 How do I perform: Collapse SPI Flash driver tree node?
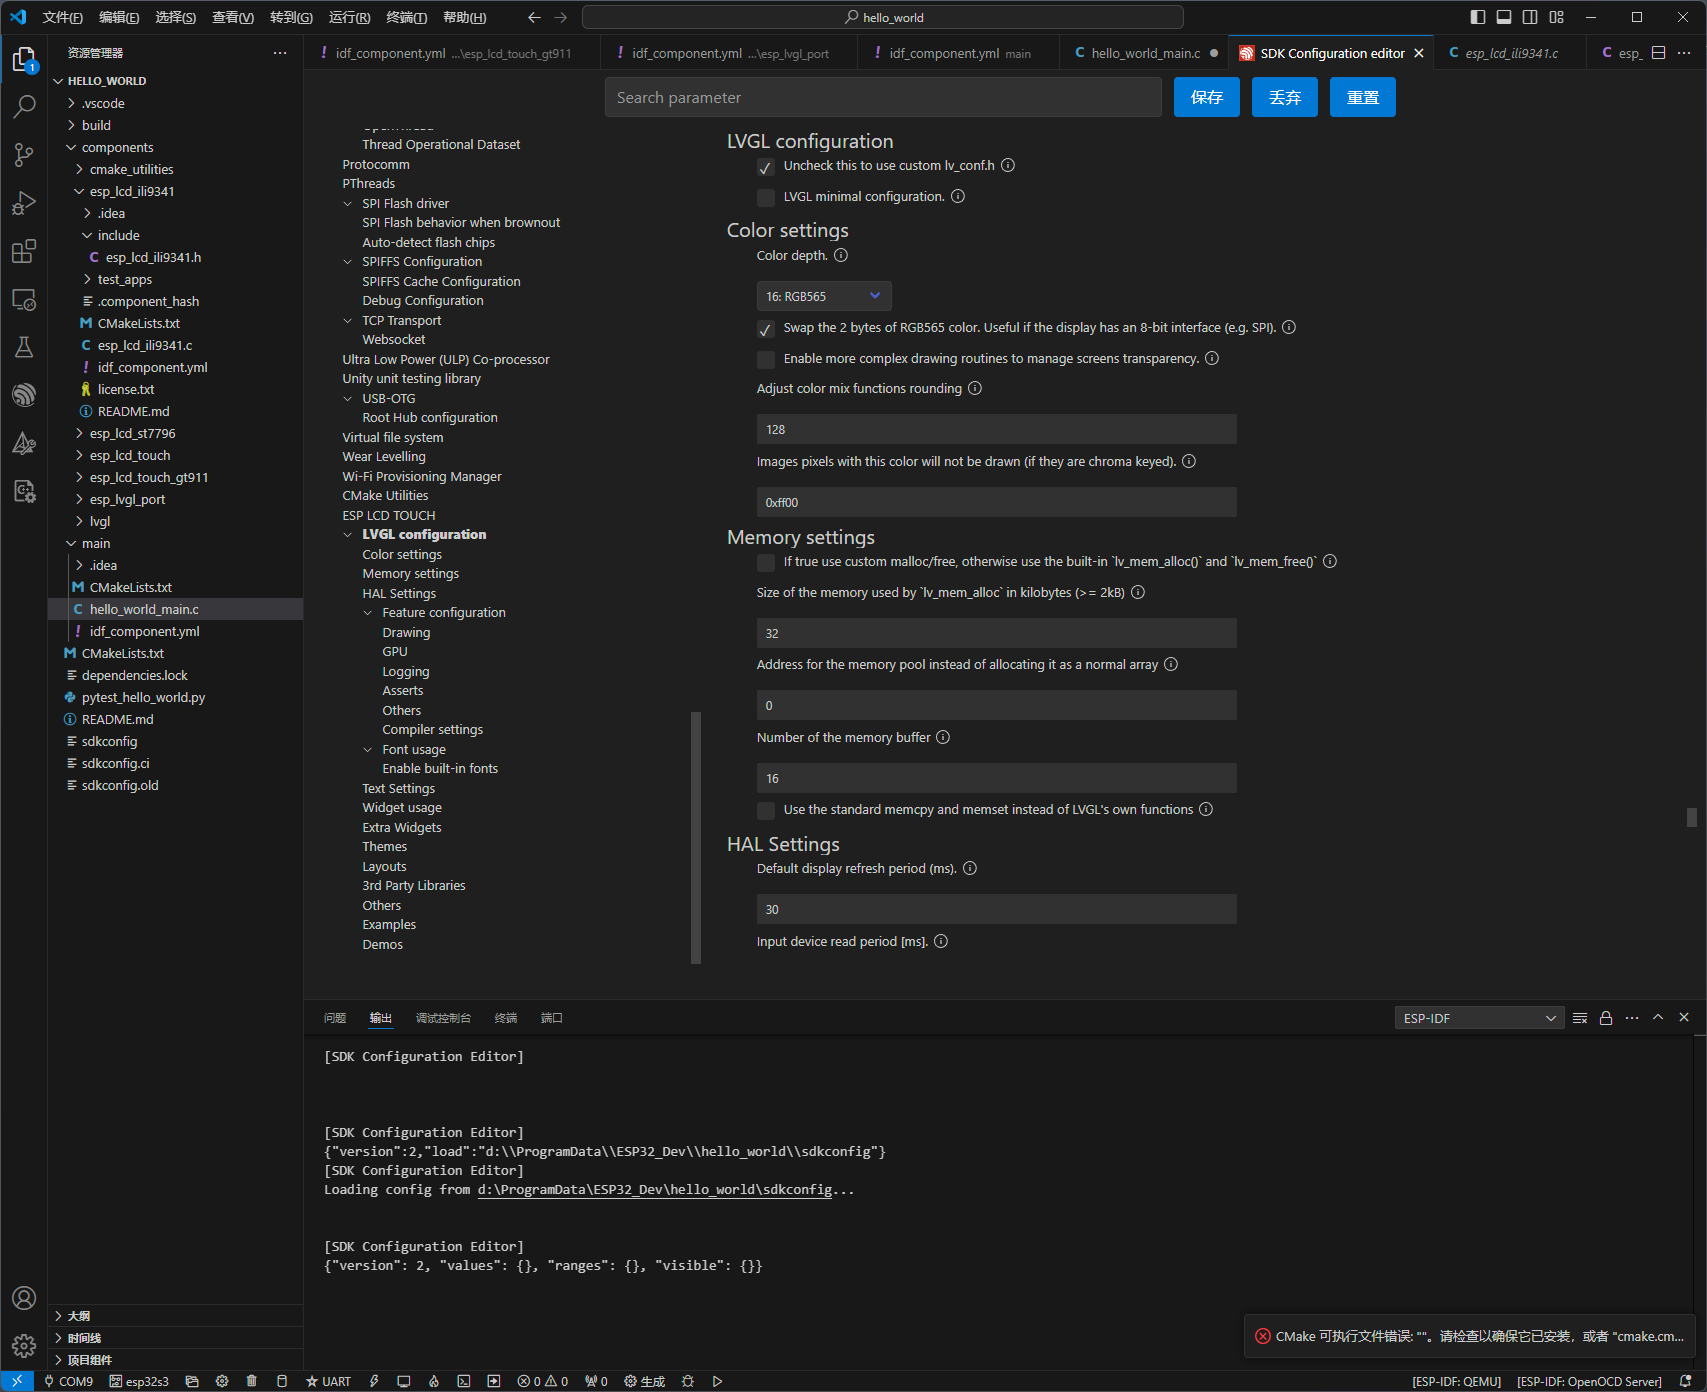[348, 204]
